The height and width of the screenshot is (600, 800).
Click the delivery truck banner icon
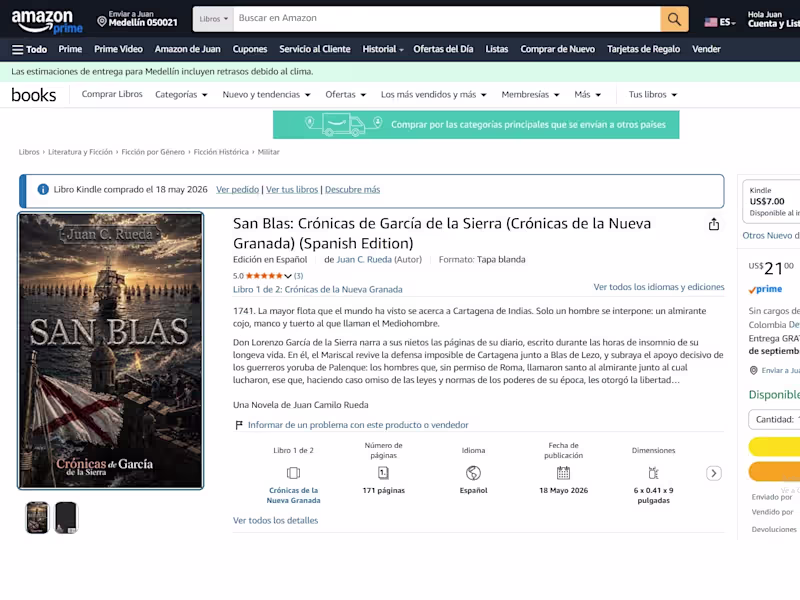tap(343, 124)
